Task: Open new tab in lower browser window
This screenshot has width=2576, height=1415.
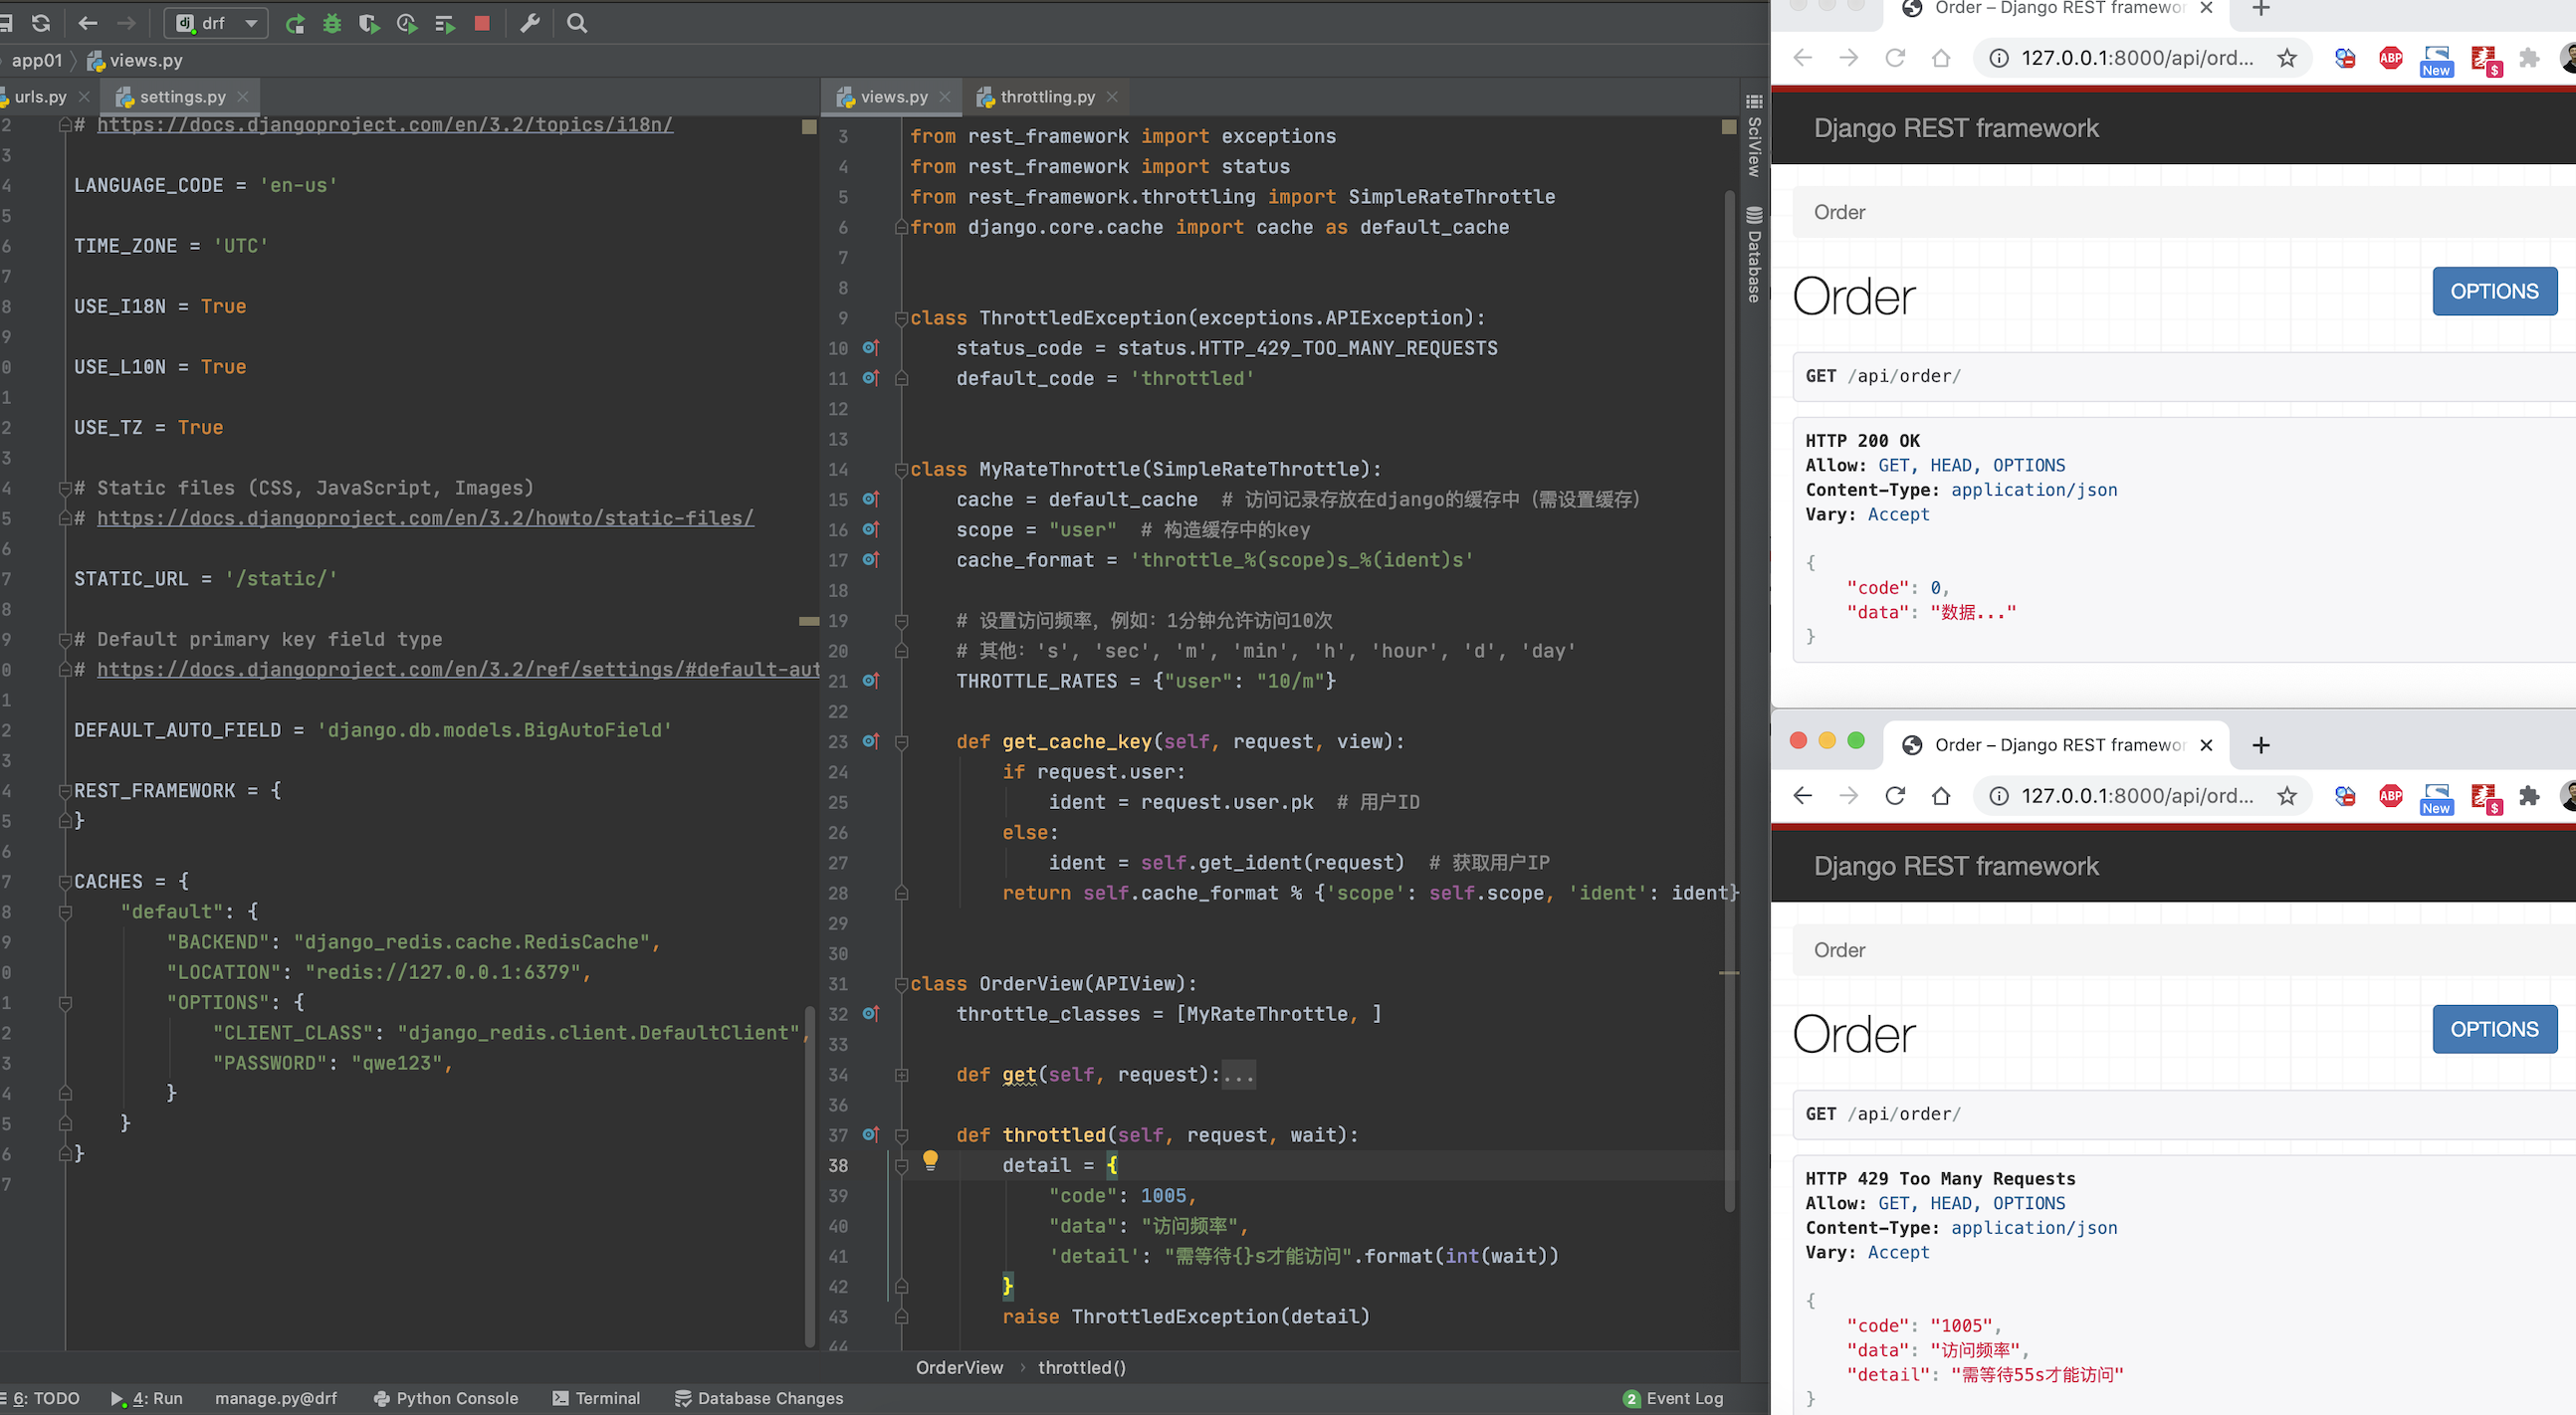Action: [2260, 745]
